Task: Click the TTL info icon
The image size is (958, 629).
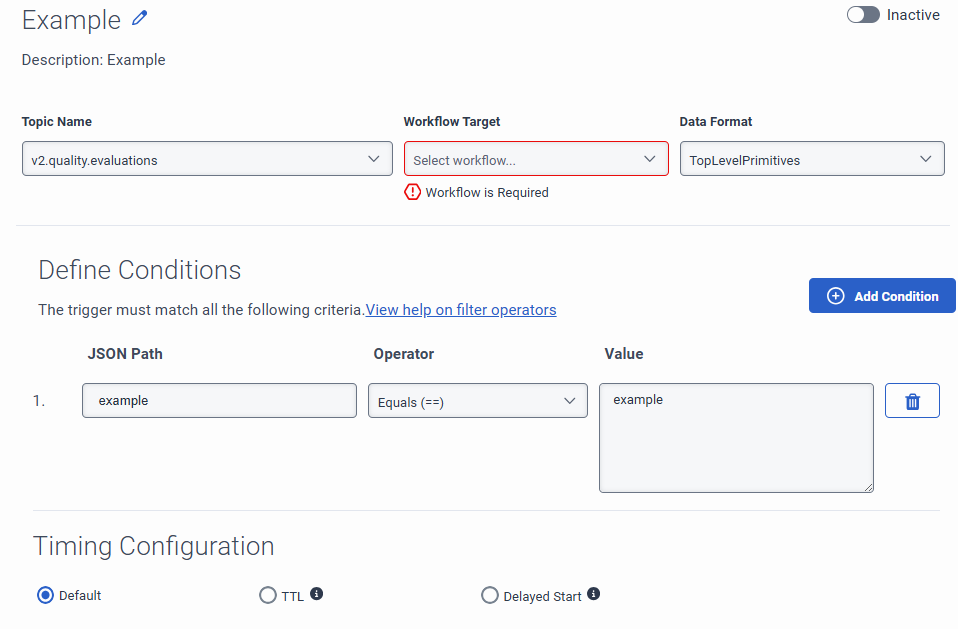Action: (x=316, y=594)
